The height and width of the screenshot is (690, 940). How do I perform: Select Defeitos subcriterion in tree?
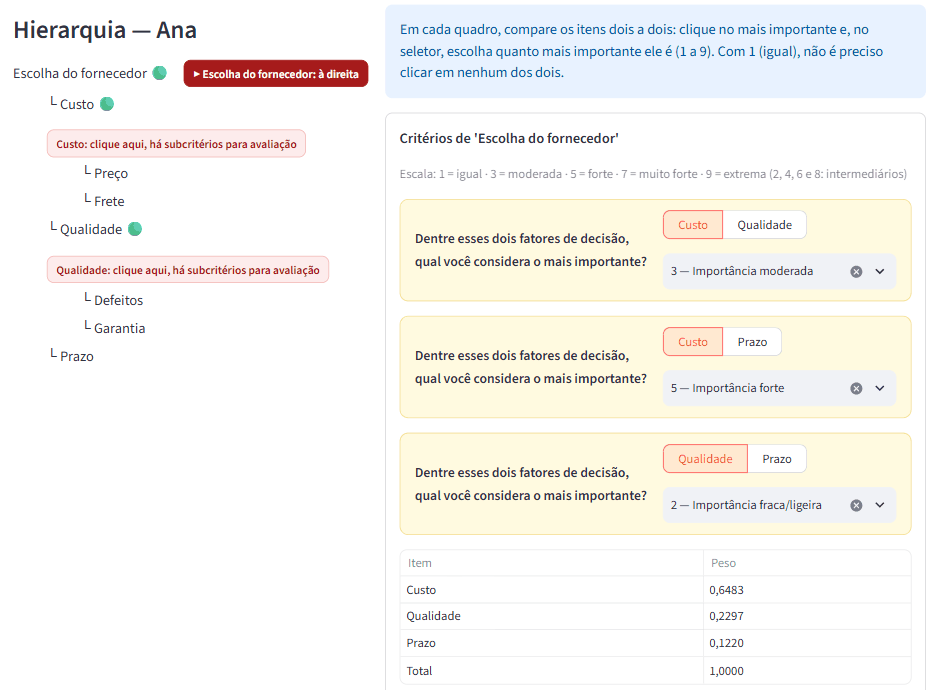point(119,300)
